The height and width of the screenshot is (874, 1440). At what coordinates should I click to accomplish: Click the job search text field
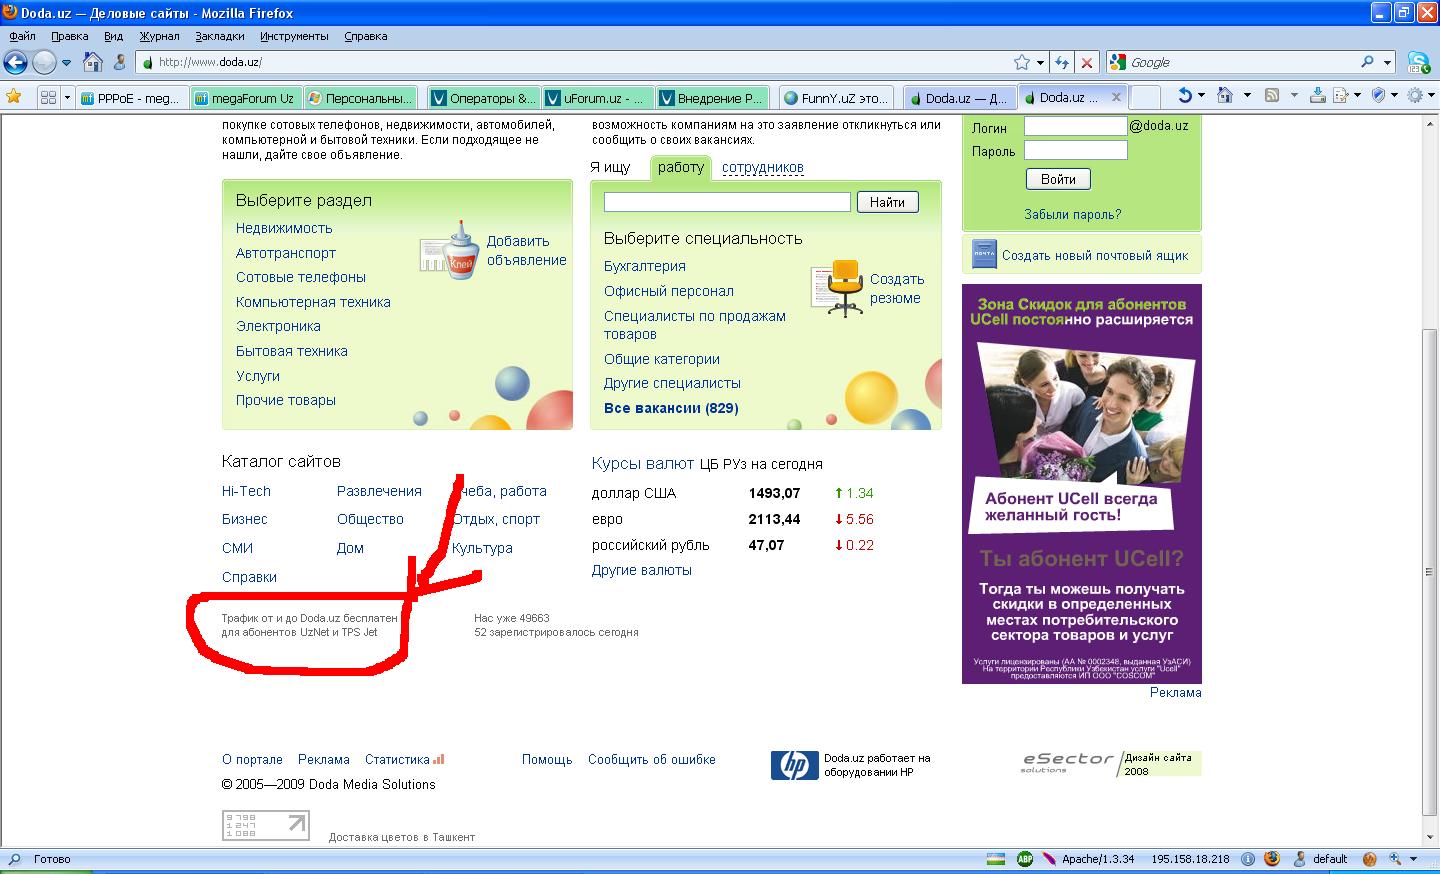pyautogui.click(x=727, y=202)
